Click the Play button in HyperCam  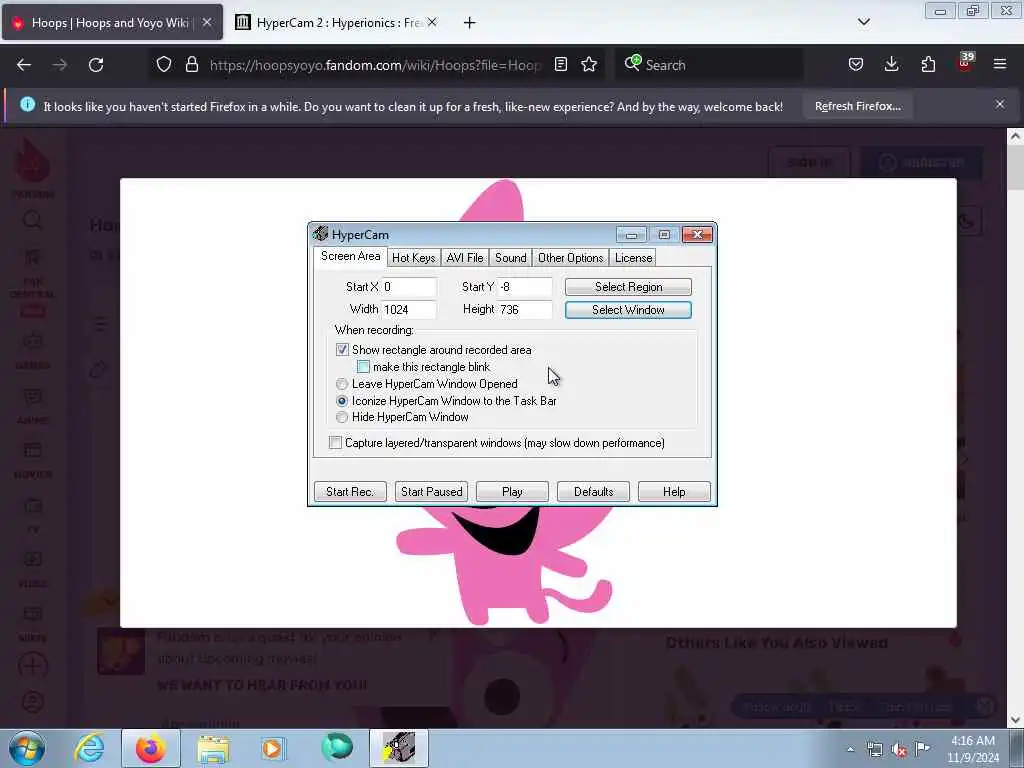click(512, 492)
